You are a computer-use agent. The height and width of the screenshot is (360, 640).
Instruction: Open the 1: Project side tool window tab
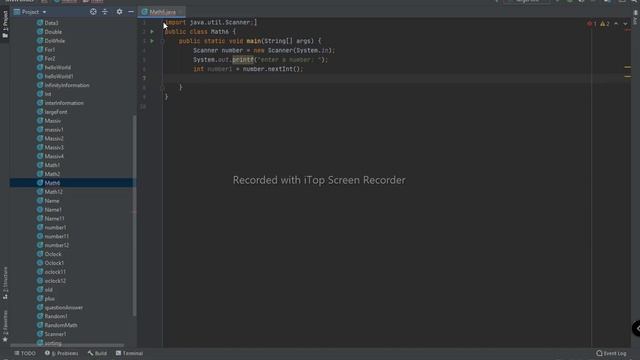tap(5, 24)
